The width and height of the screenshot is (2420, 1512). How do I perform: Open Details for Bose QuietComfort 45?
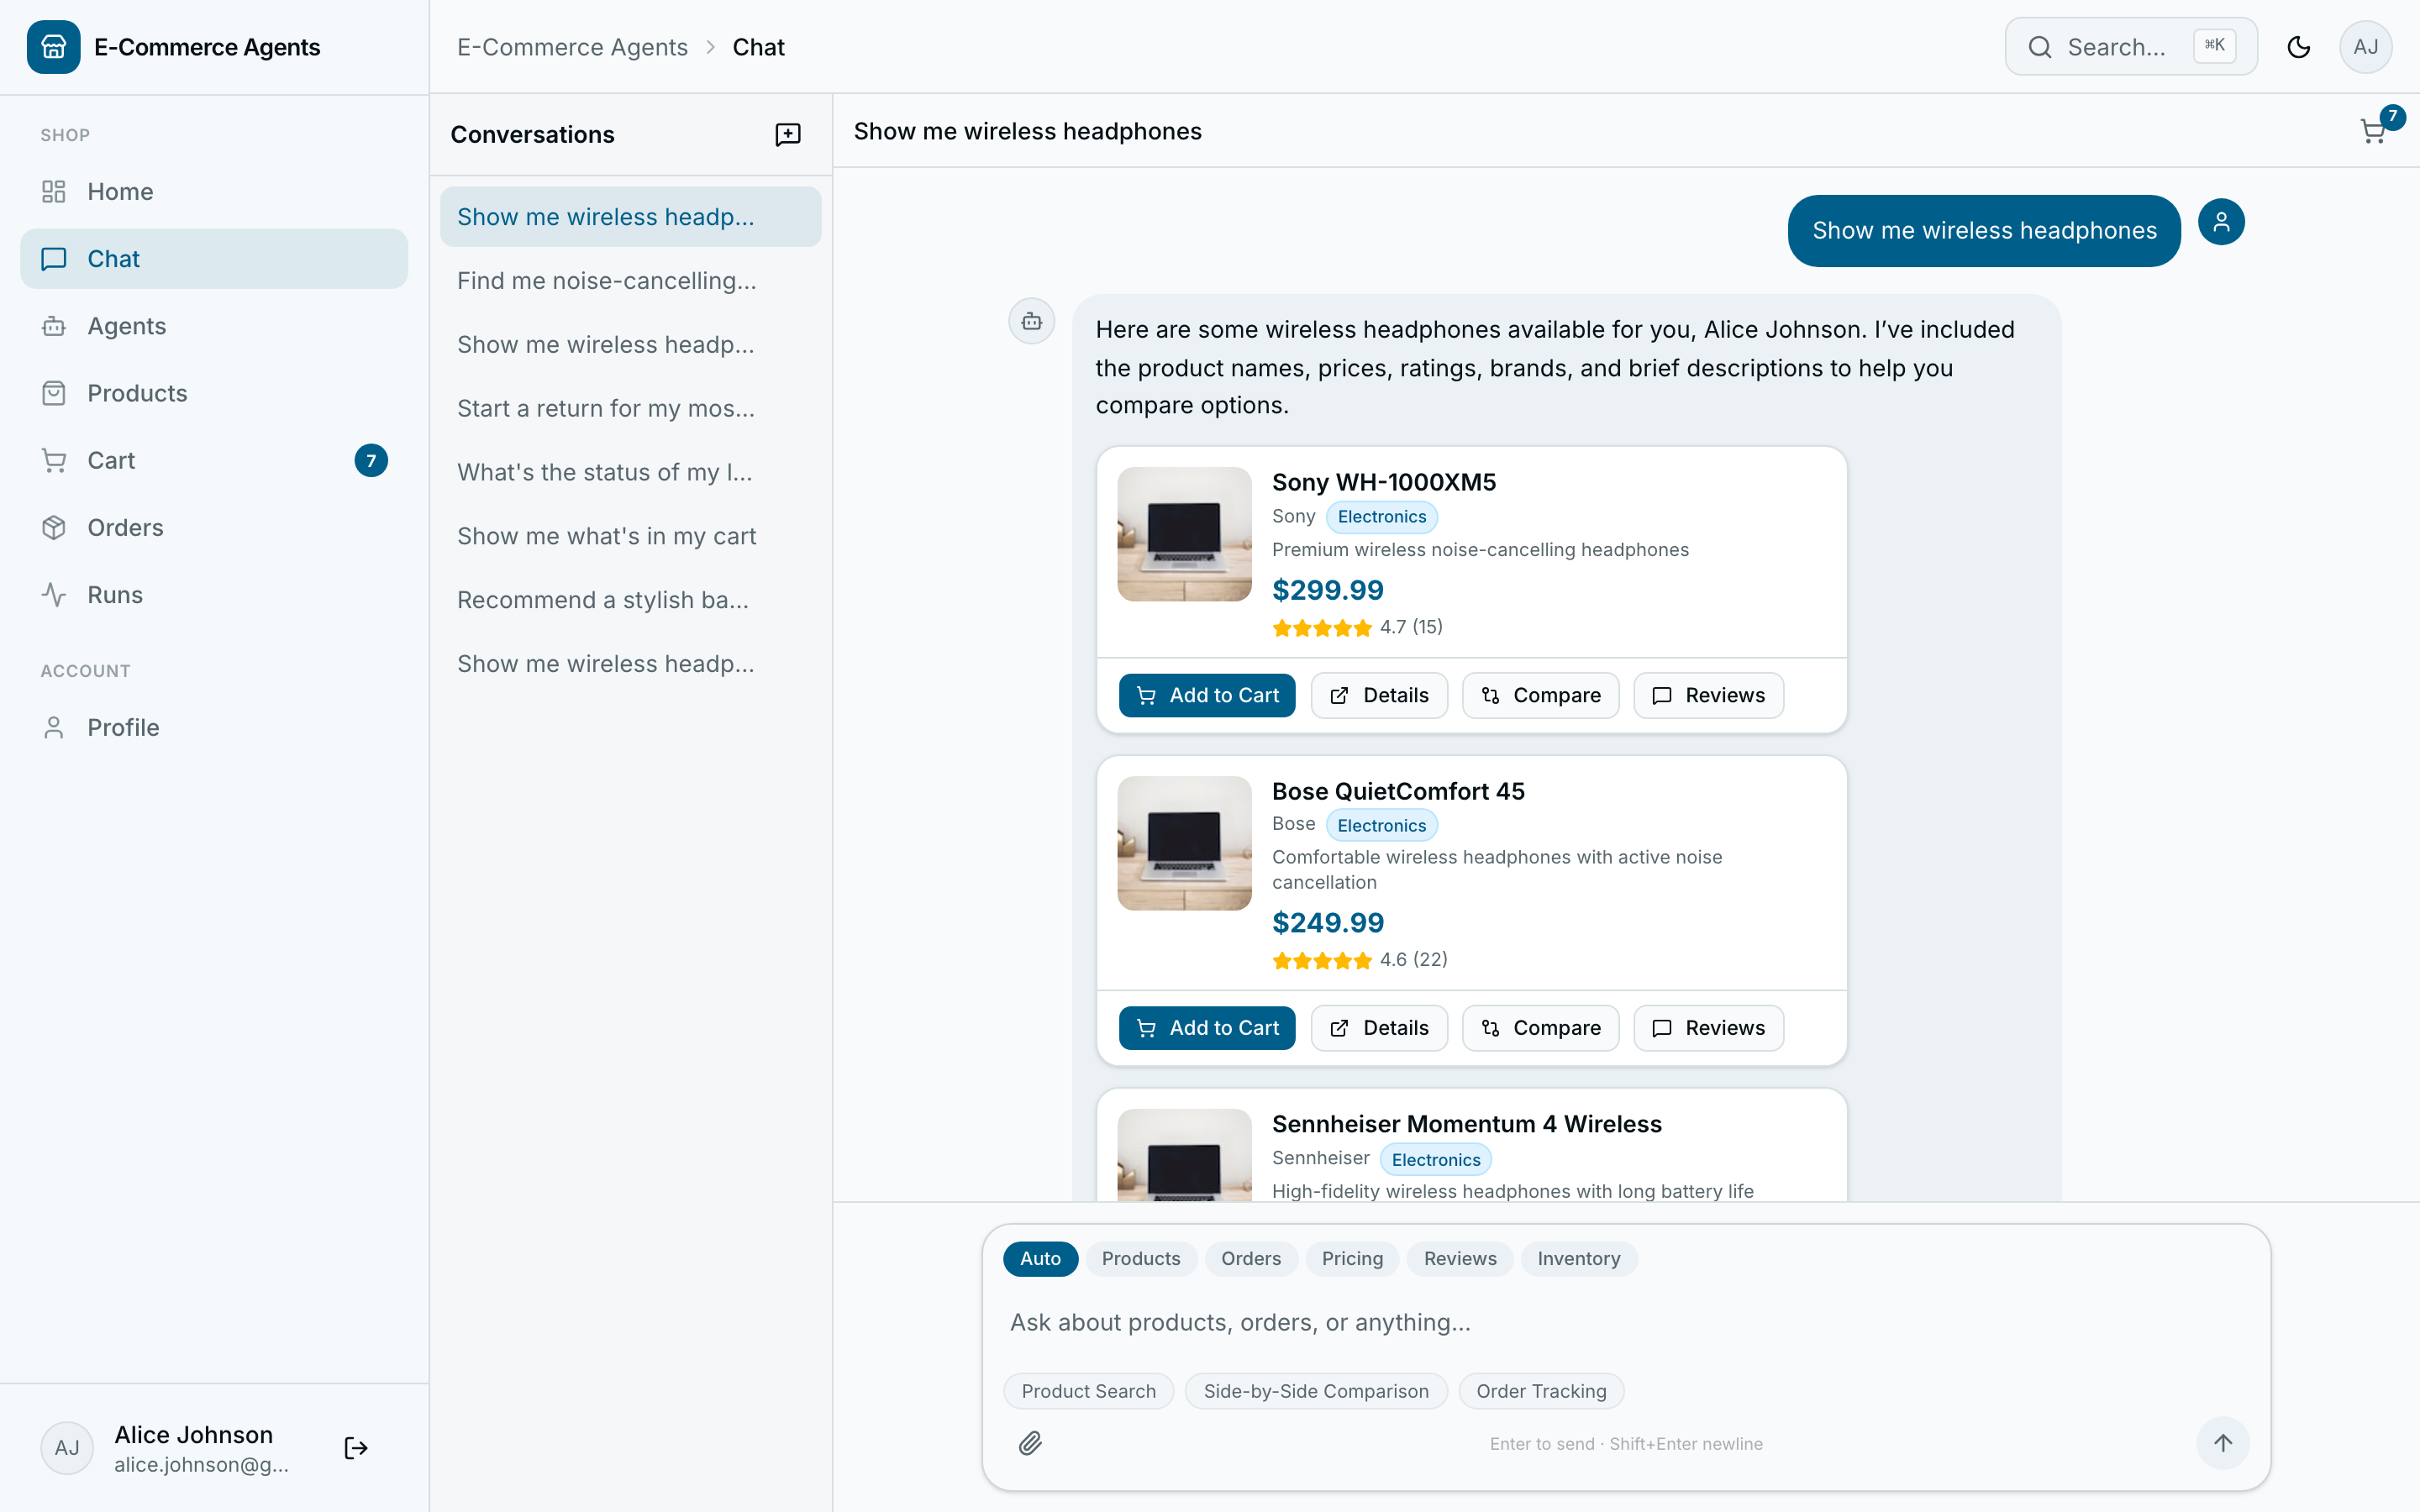[1379, 1028]
